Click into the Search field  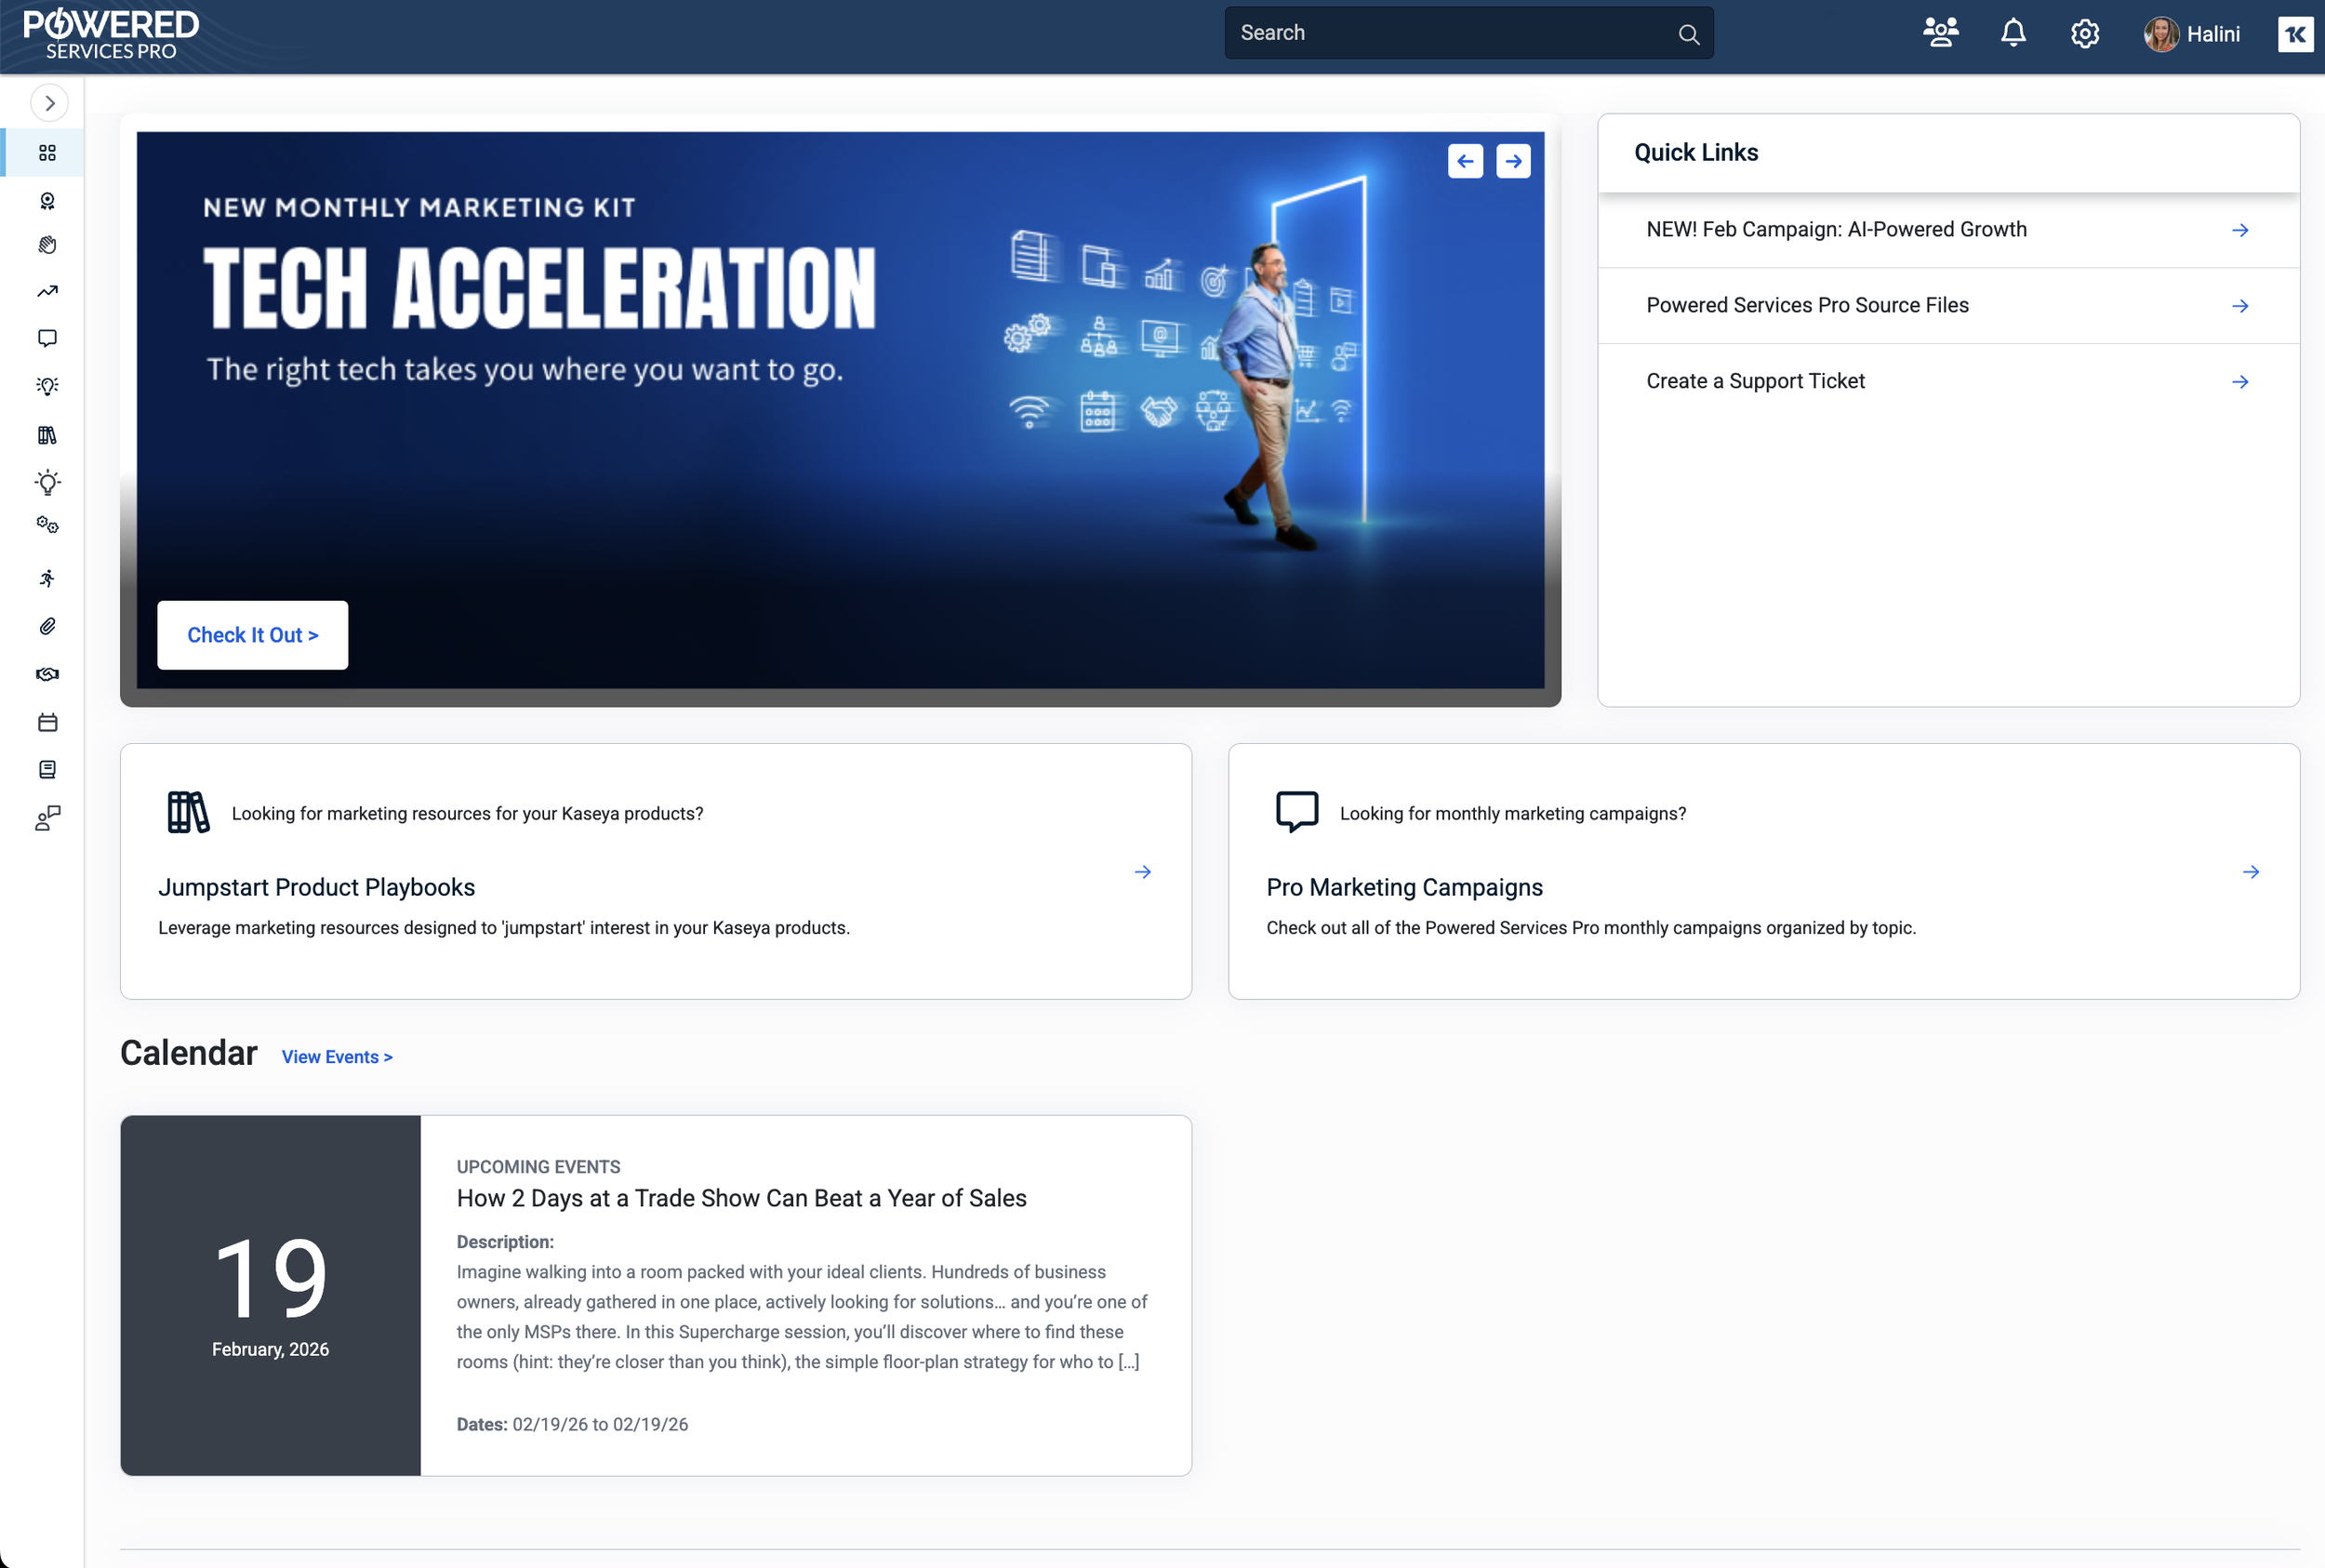[1450, 33]
